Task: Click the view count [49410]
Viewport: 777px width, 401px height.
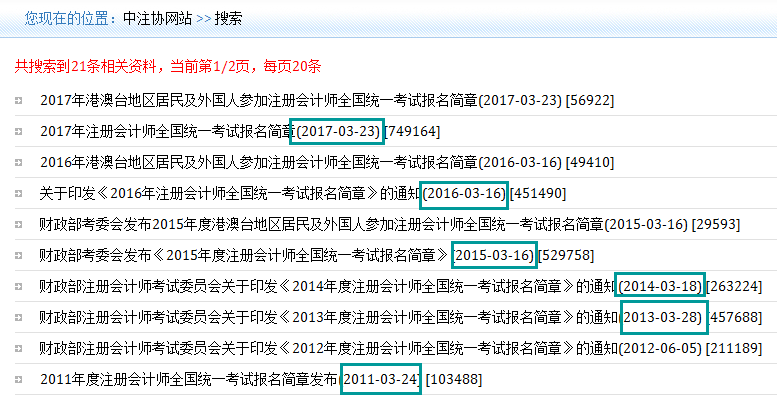Action: click(x=590, y=162)
